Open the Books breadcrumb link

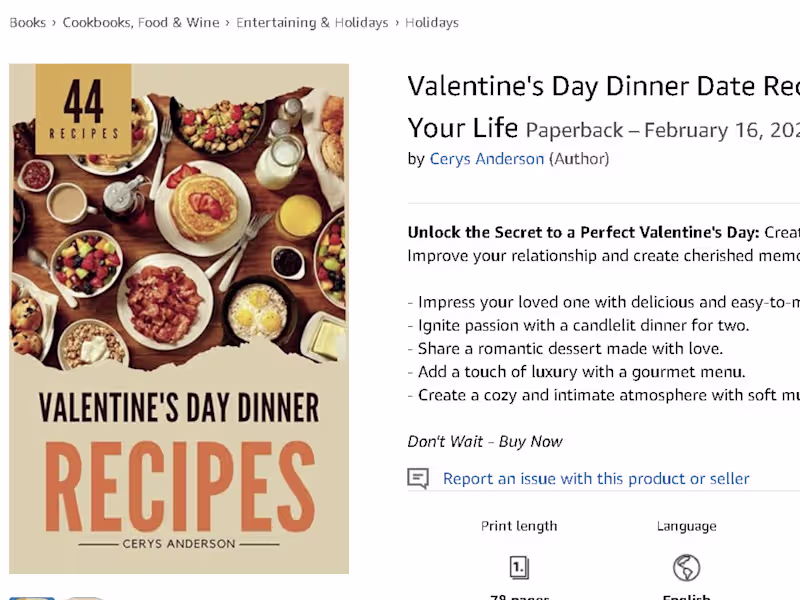(x=27, y=23)
